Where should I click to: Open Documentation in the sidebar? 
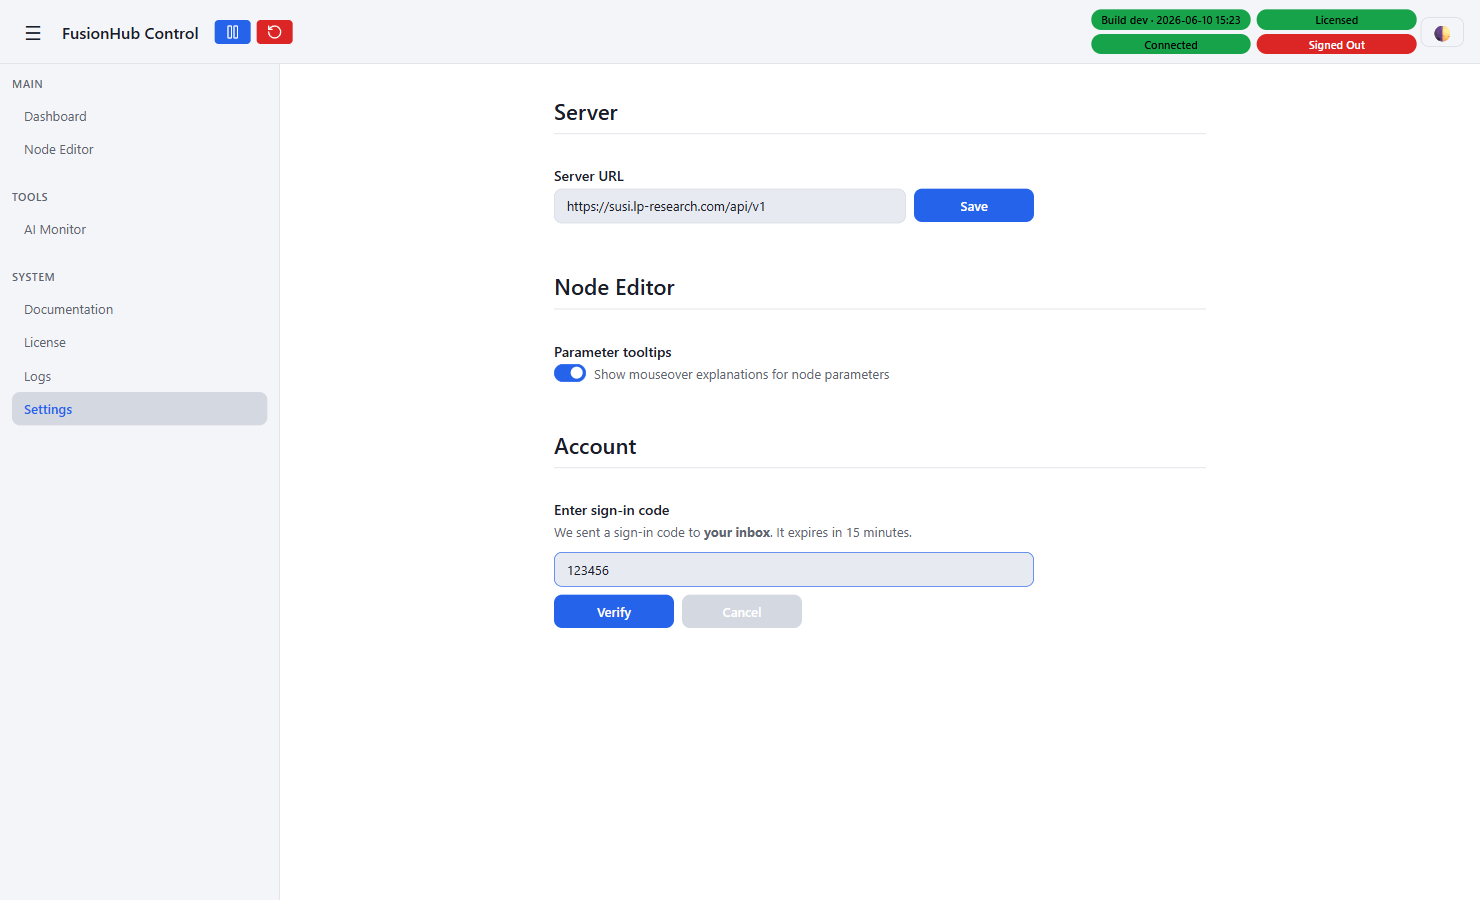pos(139,309)
